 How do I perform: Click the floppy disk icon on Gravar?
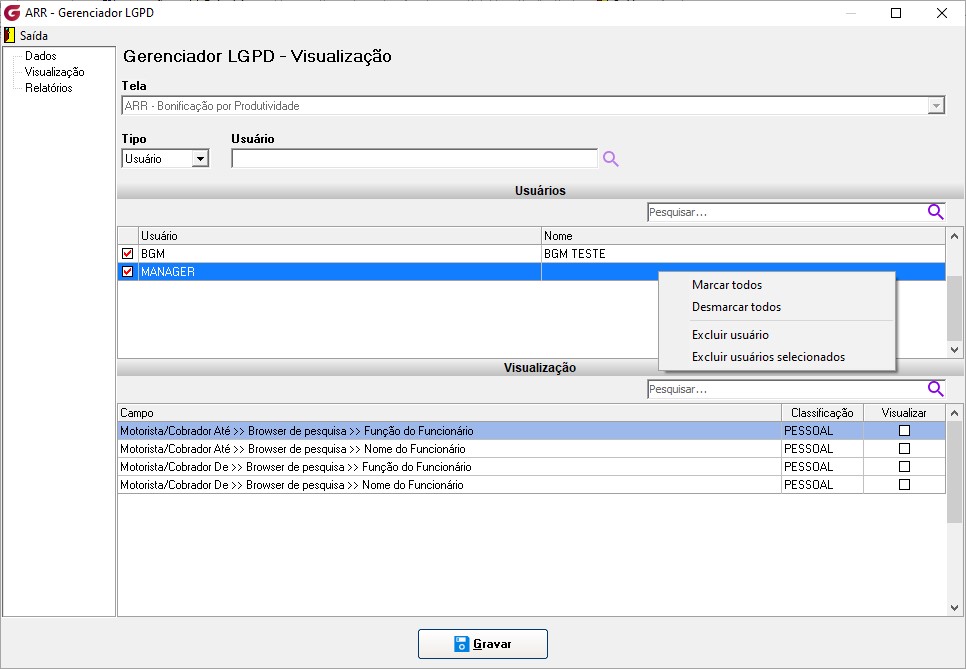click(x=461, y=644)
